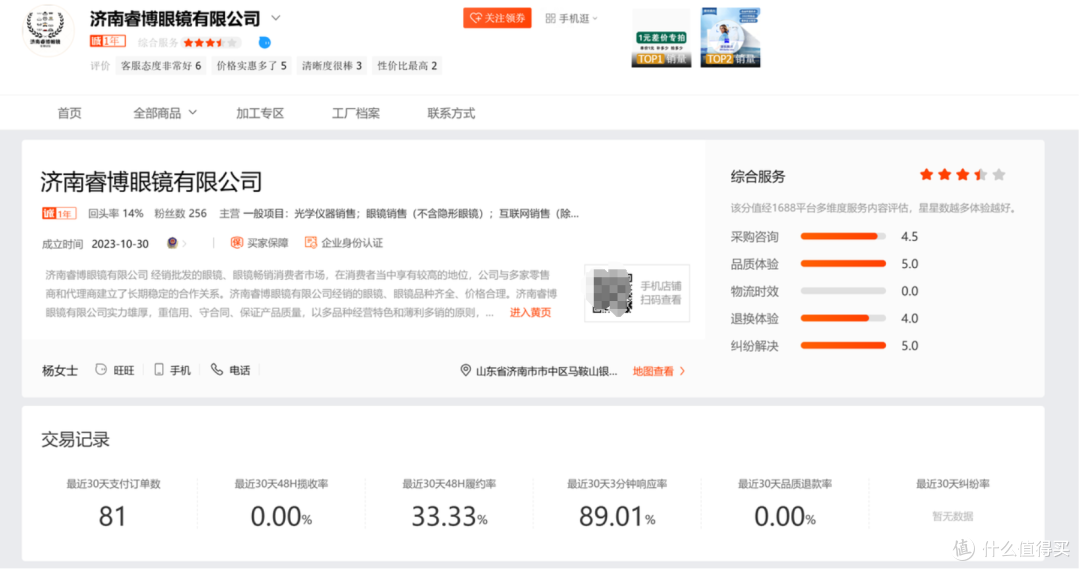Click the 89.01% response rate value
This screenshot has height=571, width=1080.
tap(616, 516)
